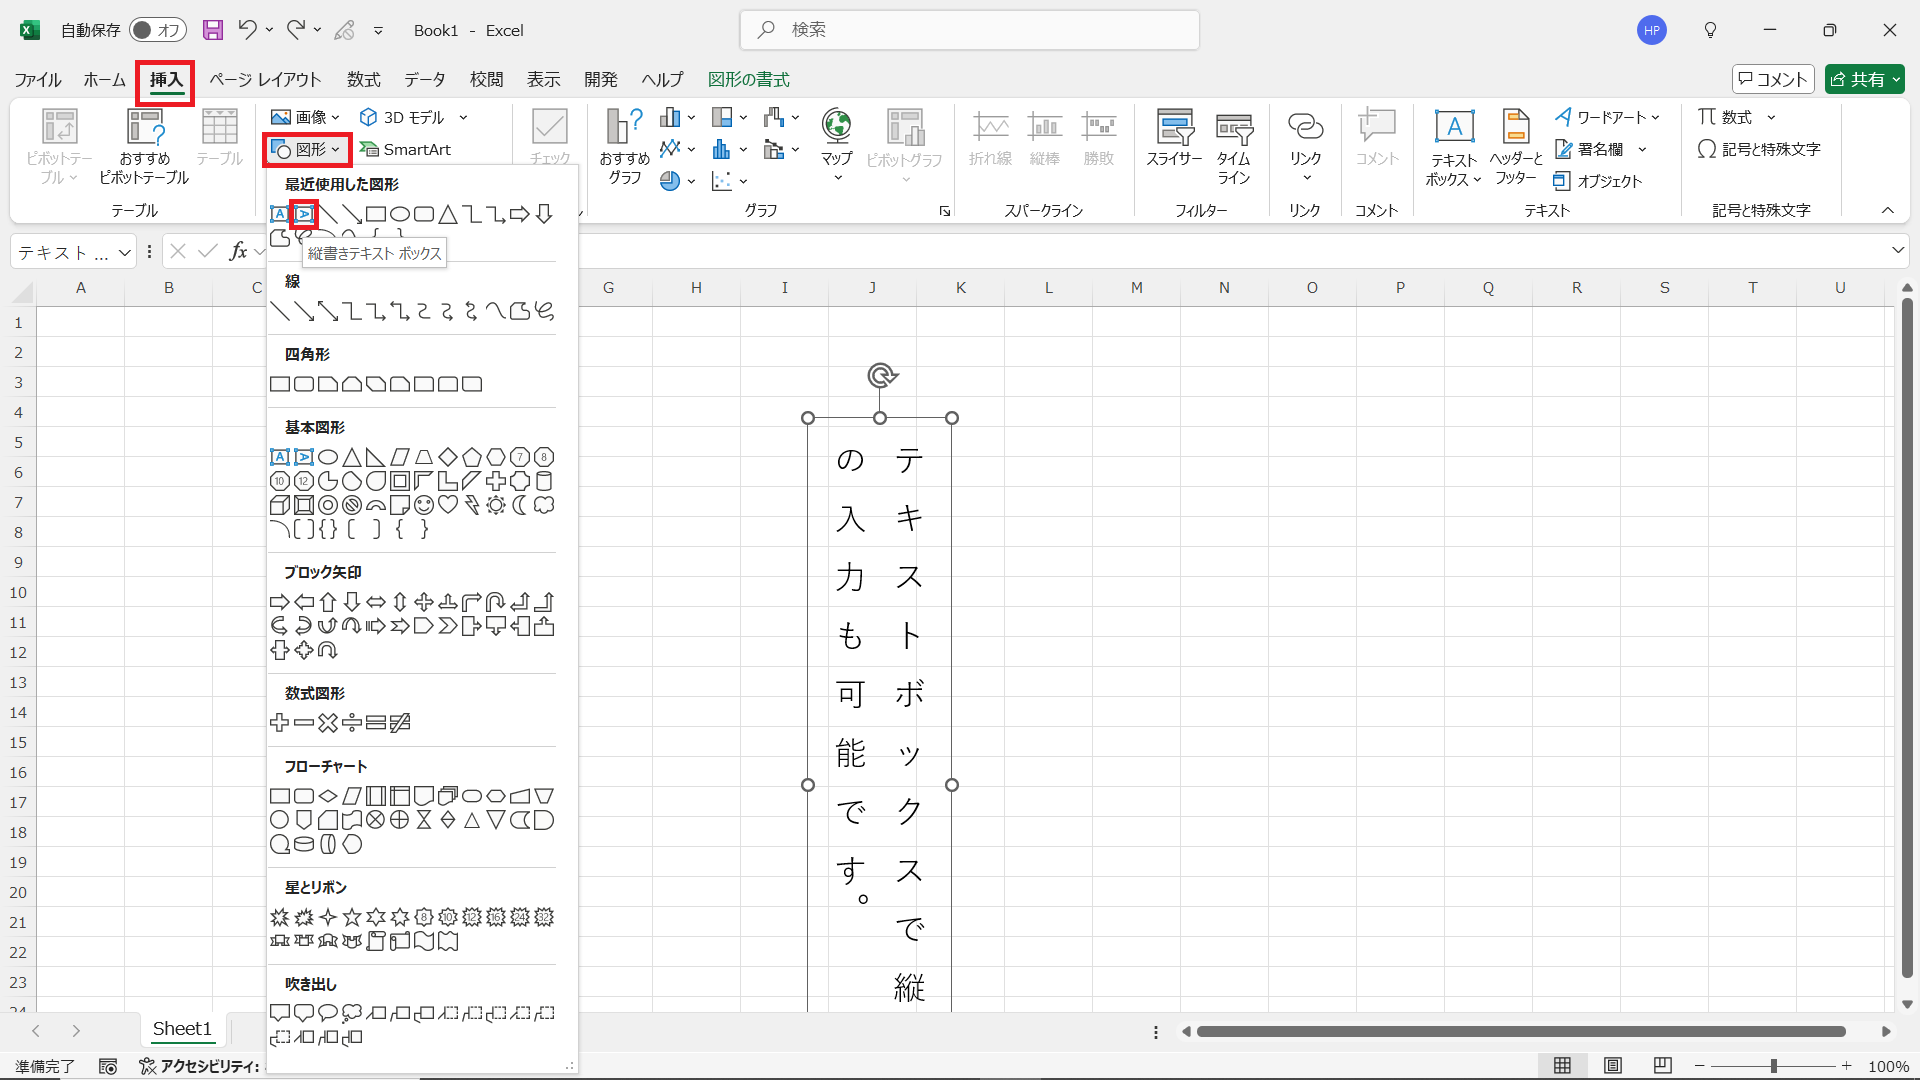Open おすすめピボットテーブル recommended pivot tables
Screen dimensions: 1920x1080
144,146
